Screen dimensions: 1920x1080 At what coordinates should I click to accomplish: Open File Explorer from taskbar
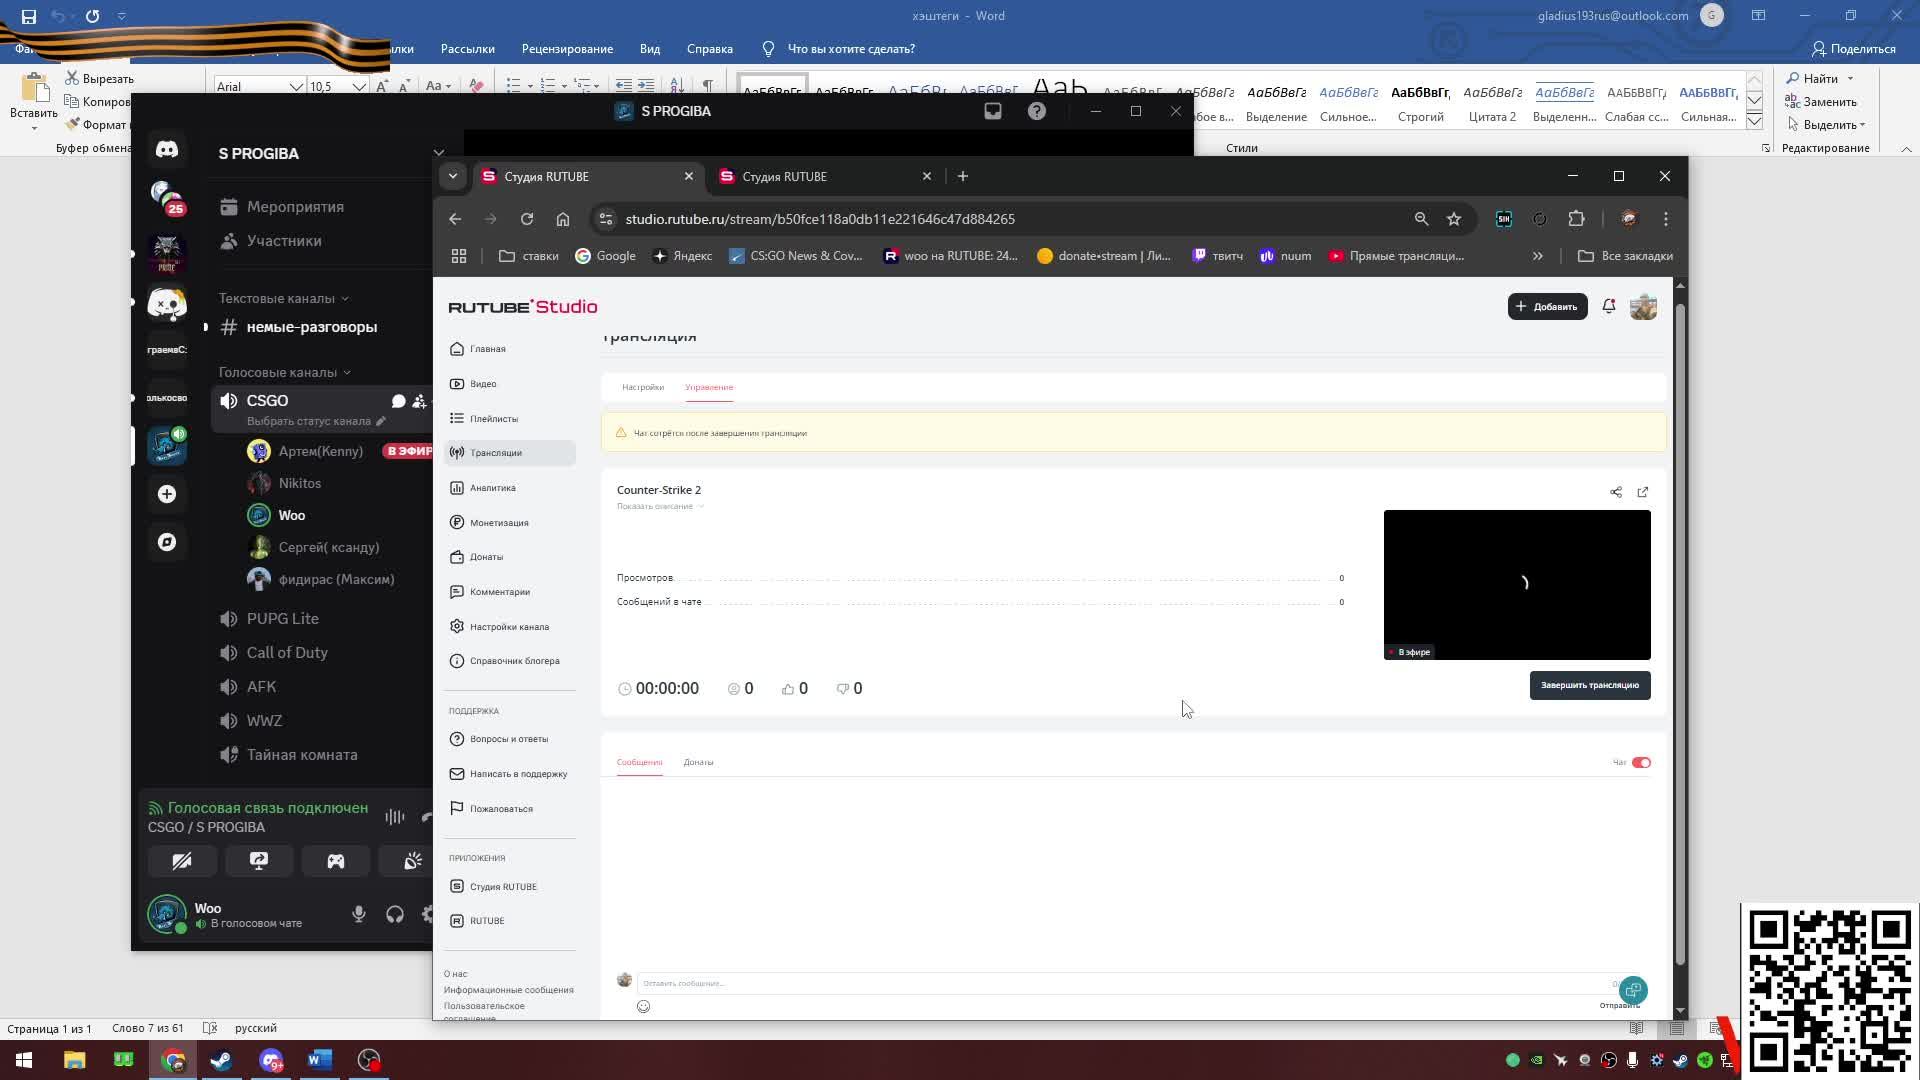pyautogui.click(x=74, y=1060)
